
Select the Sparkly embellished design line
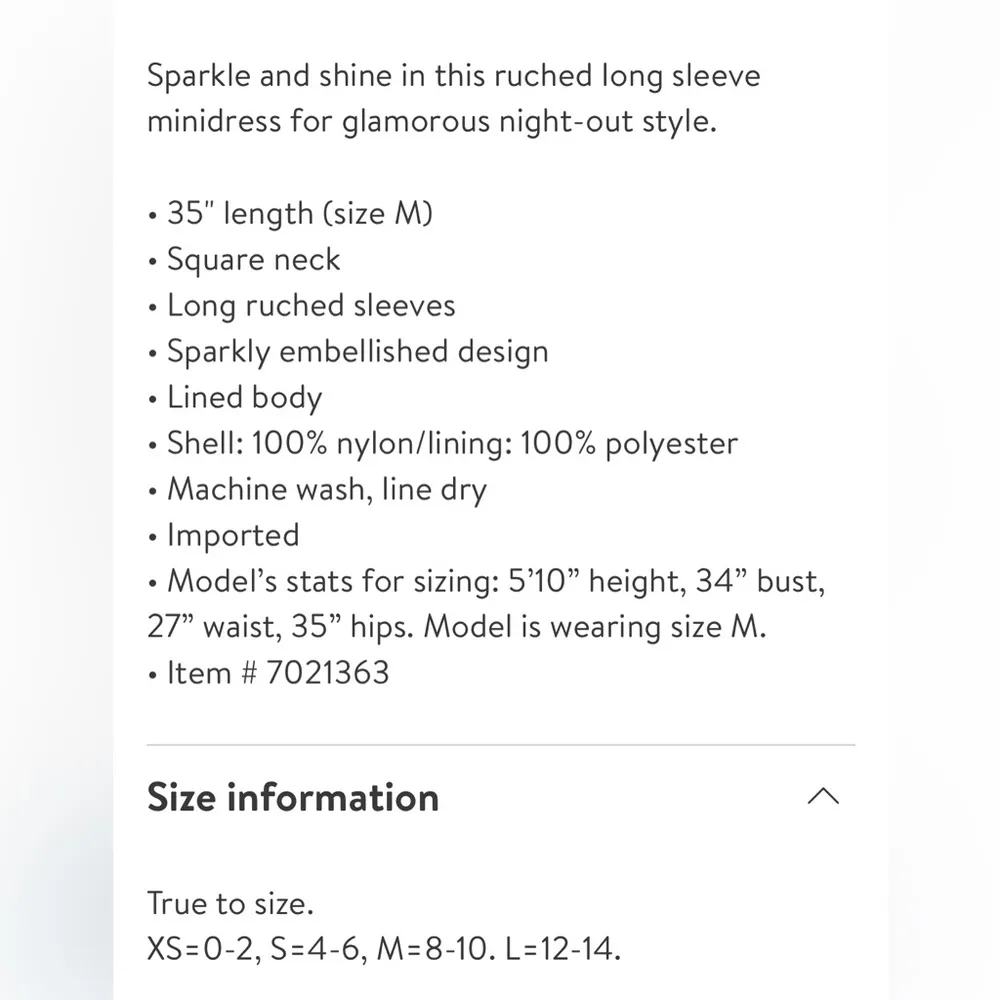click(357, 351)
